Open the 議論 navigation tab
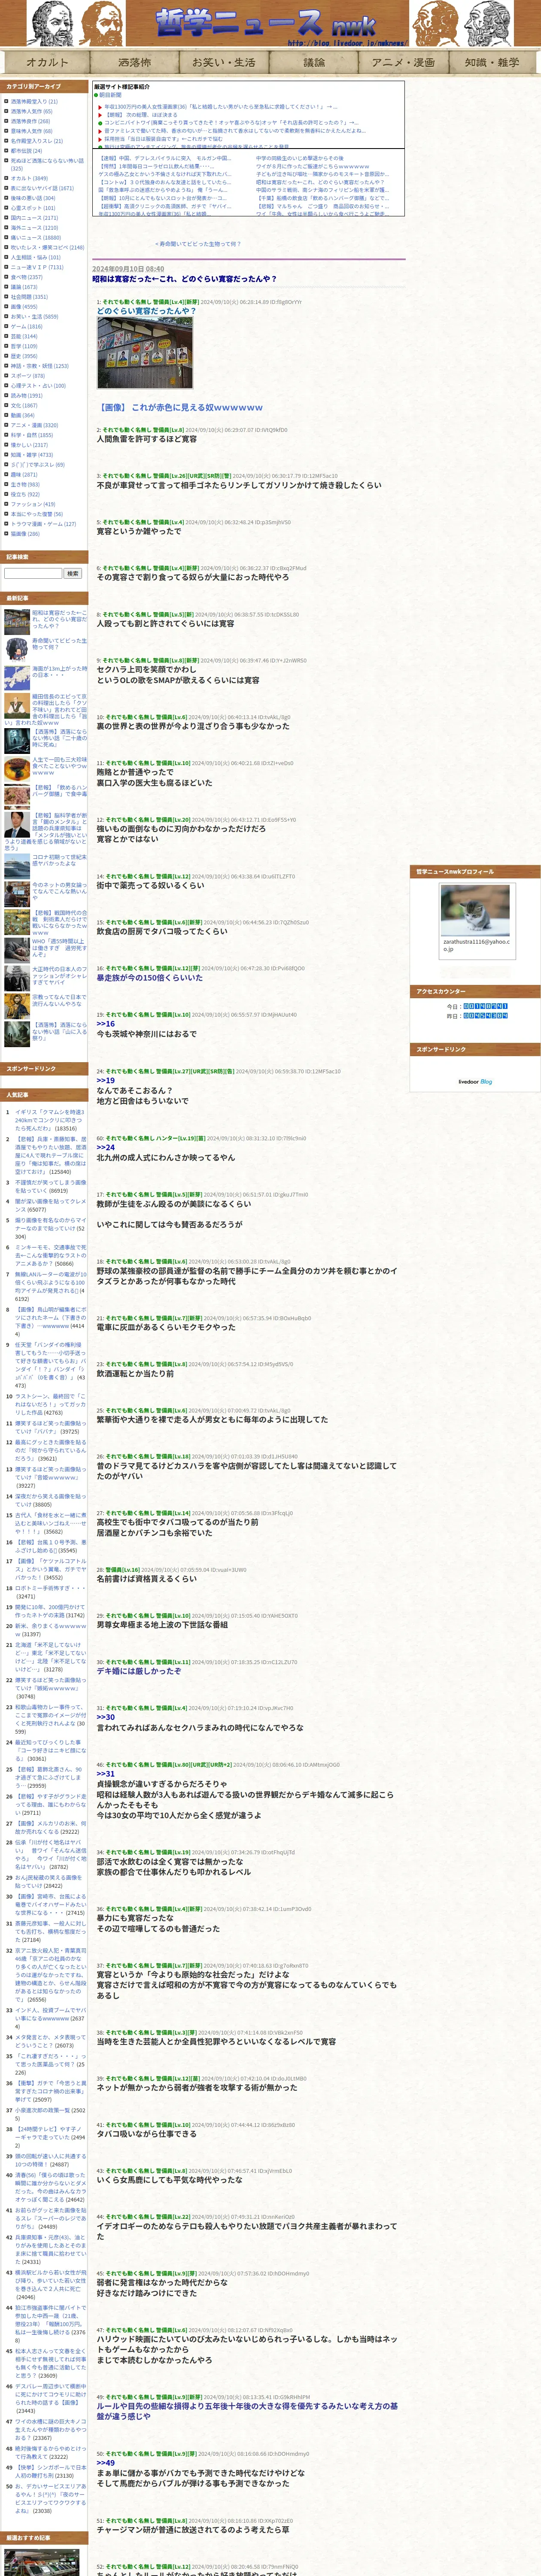Screen dimensions: 541x2576 [313, 62]
